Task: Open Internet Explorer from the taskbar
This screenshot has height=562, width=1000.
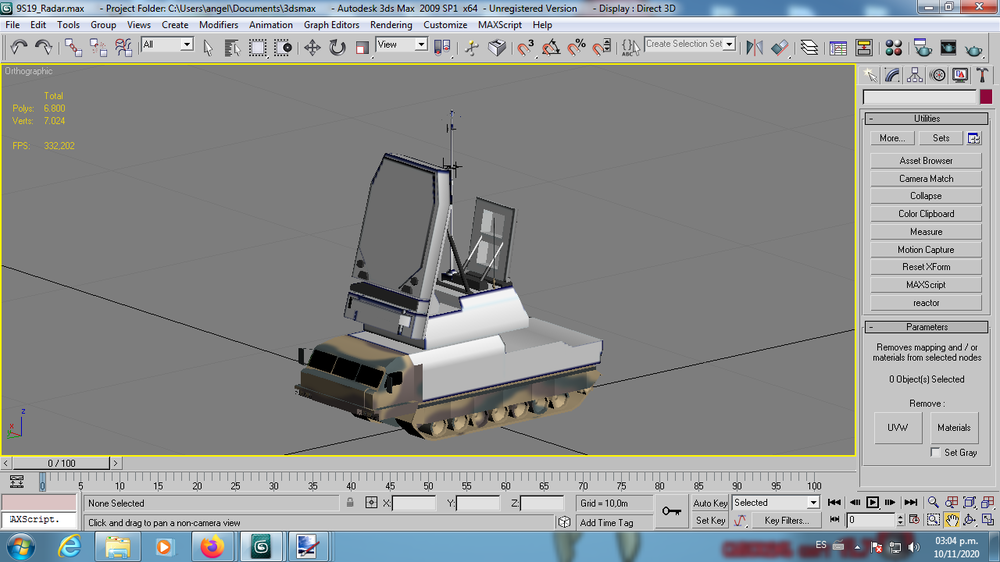Action: point(70,547)
